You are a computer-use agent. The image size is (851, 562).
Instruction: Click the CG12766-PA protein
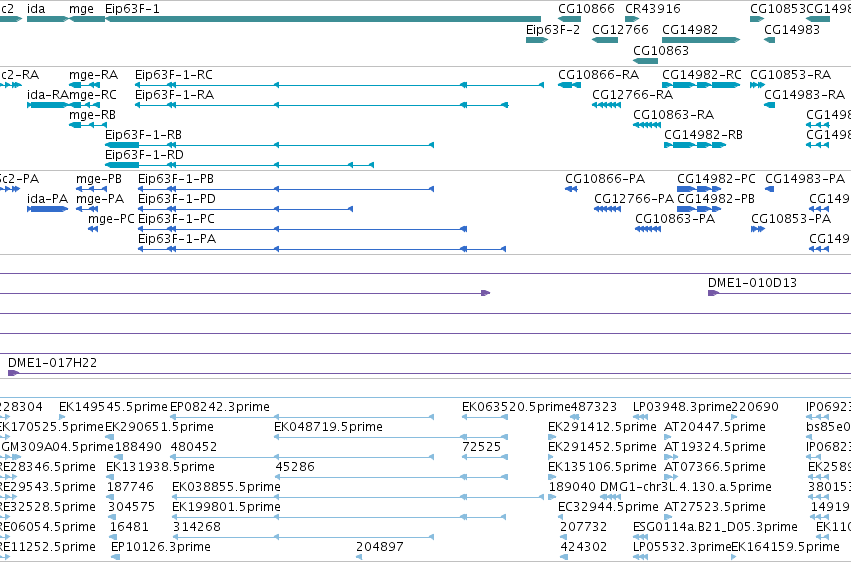pyautogui.click(x=607, y=209)
